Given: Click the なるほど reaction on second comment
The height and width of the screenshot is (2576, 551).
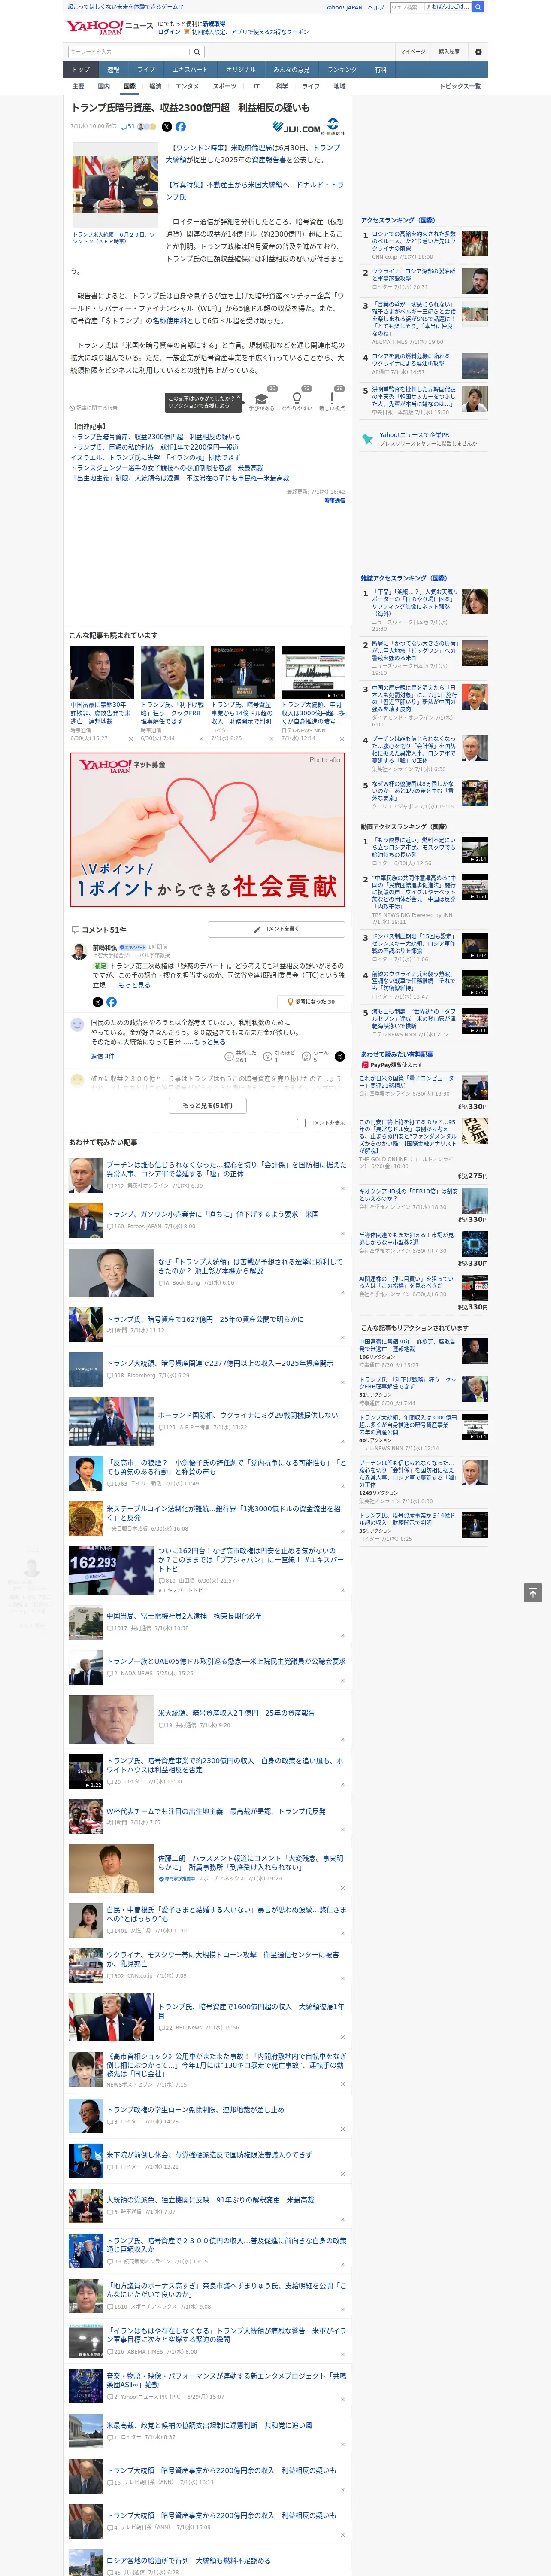Looking at the screenshot, I should click(280, 1056).
